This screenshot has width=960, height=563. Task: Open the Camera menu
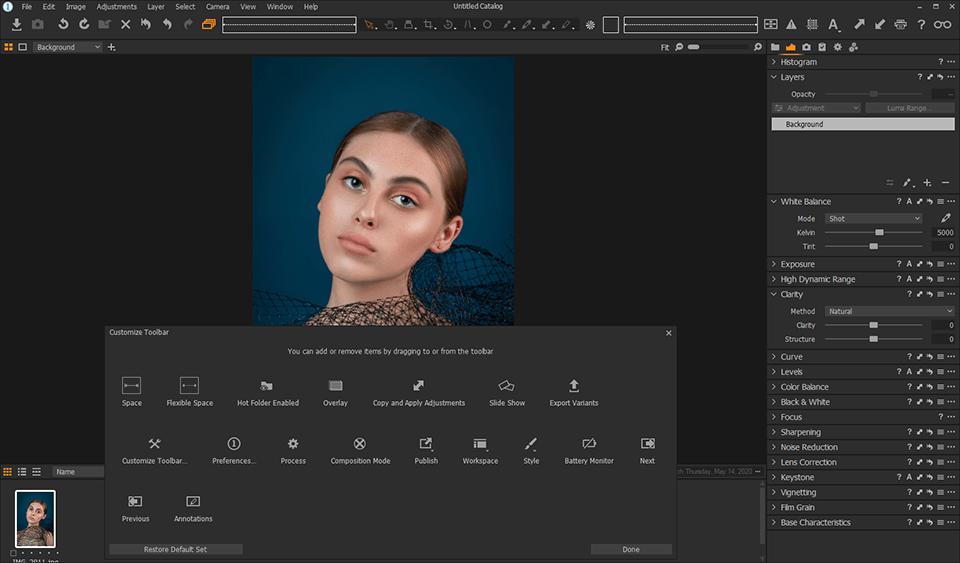coord(217,7)
